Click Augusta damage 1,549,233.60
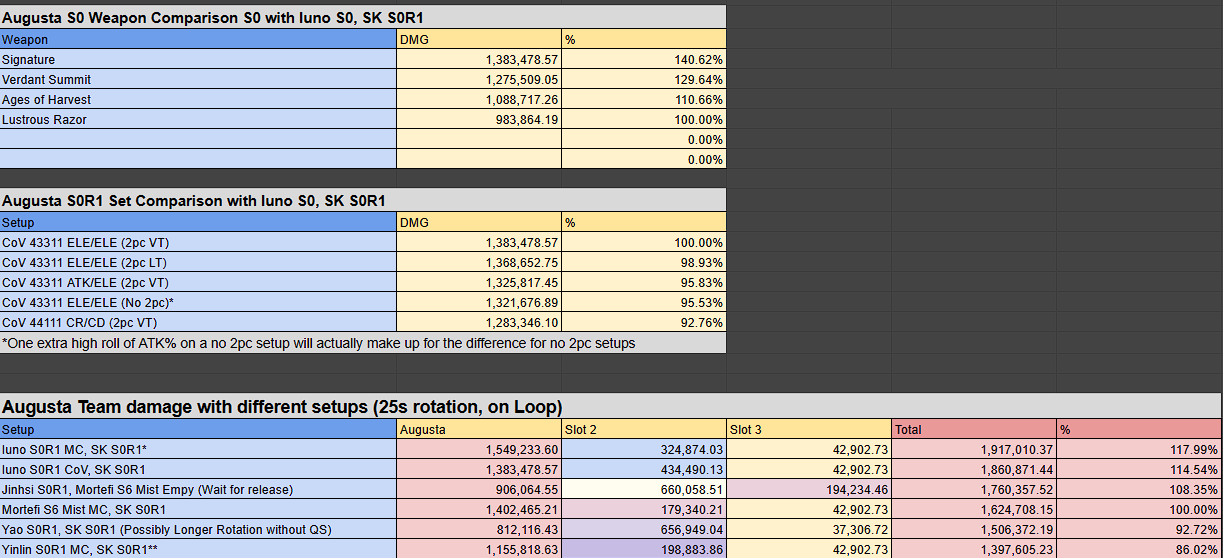The image size is (1223, 558). pyautogui.click(x=479, y=450)
